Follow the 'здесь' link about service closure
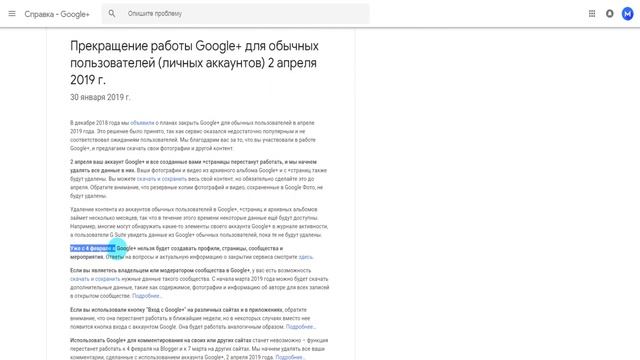 (305, 257)
